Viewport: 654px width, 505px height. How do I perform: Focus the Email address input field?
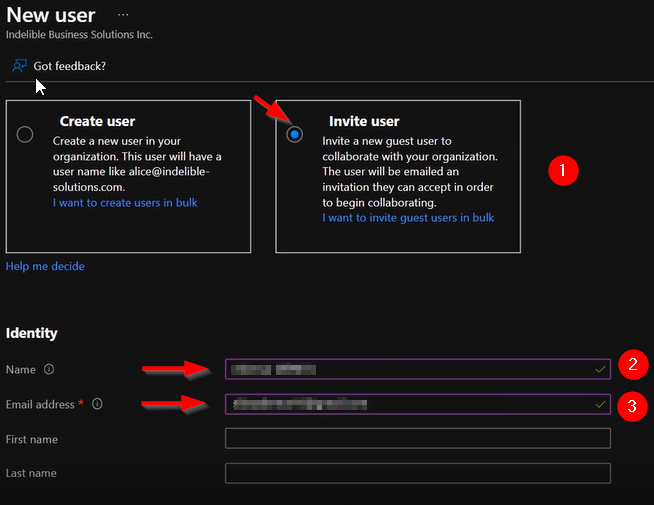(418, 404)
